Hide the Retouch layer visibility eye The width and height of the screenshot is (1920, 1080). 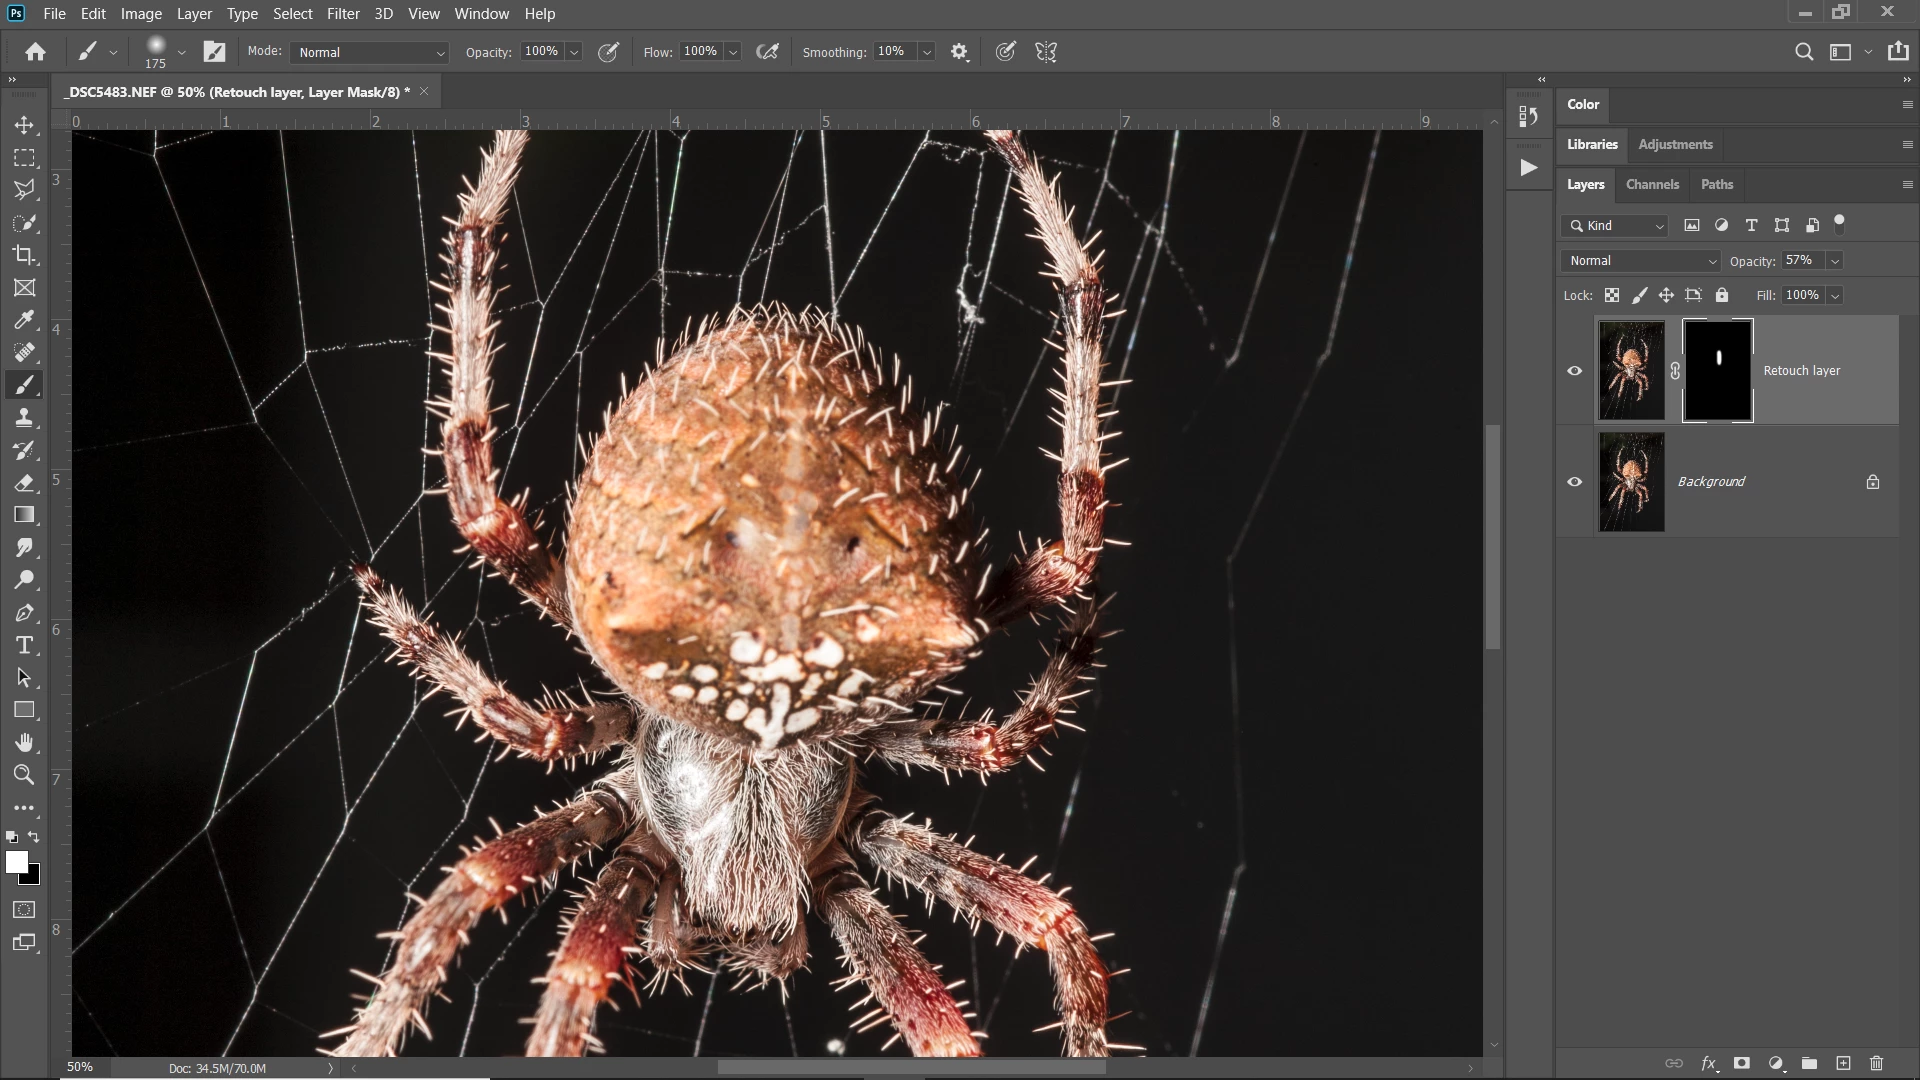coord(1574,371)
